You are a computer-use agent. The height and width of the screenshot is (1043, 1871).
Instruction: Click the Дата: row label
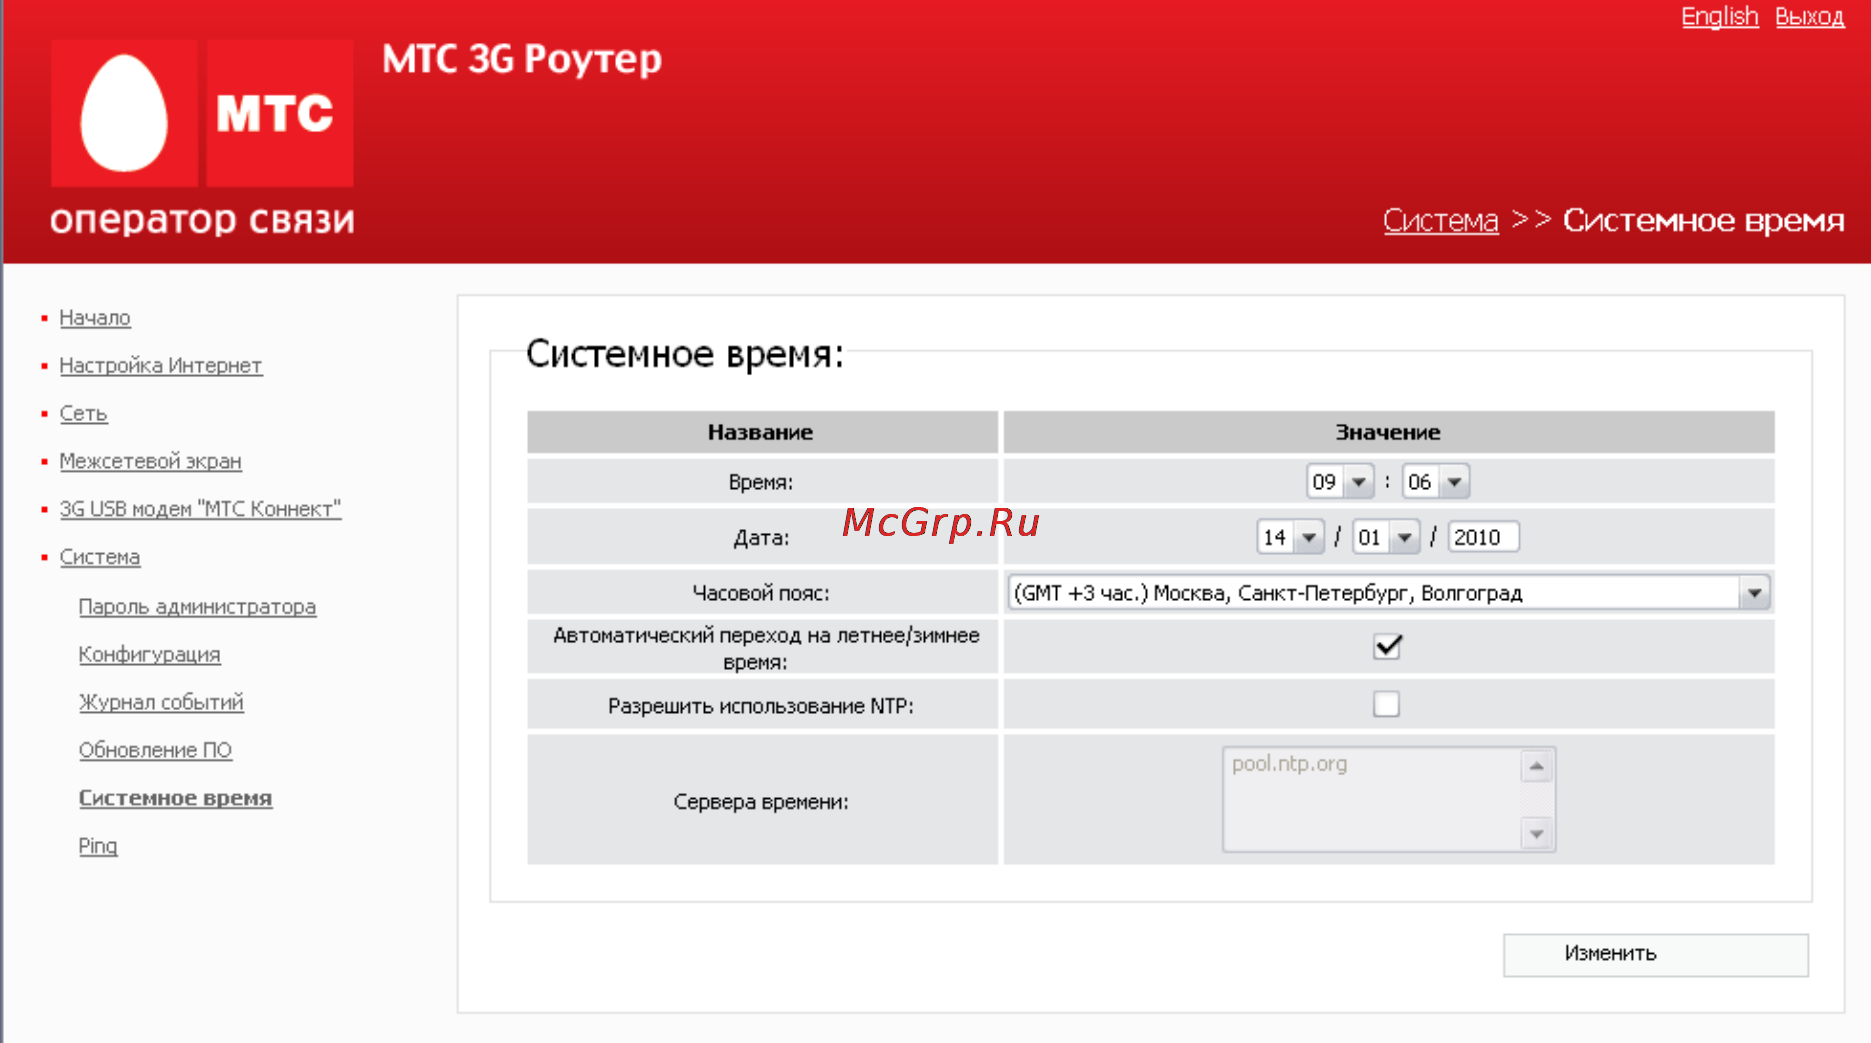(761, 538)
